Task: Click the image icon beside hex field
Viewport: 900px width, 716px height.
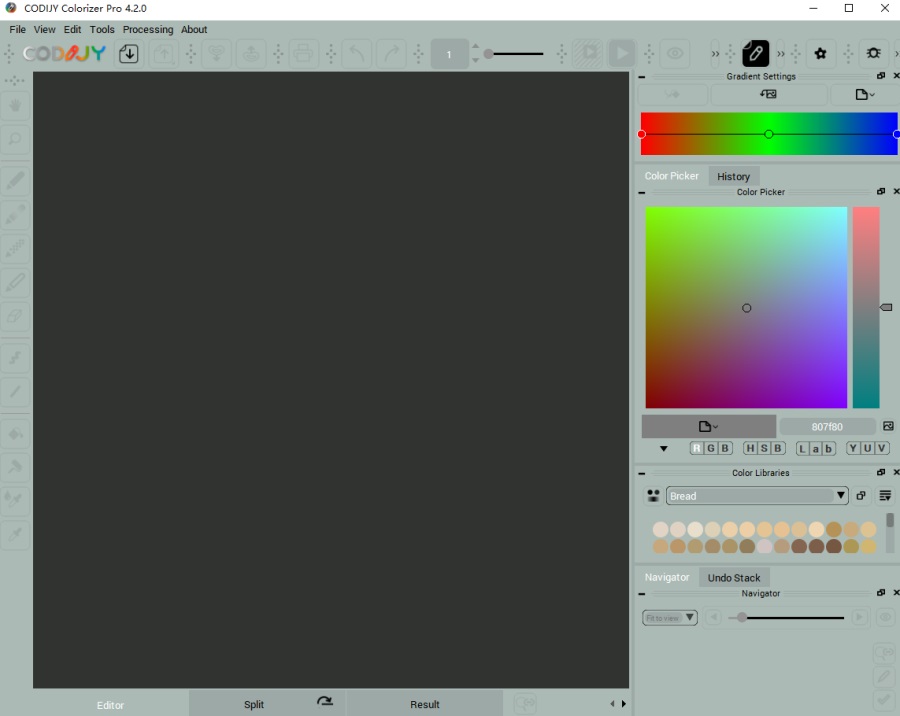Action: (888, 426)
